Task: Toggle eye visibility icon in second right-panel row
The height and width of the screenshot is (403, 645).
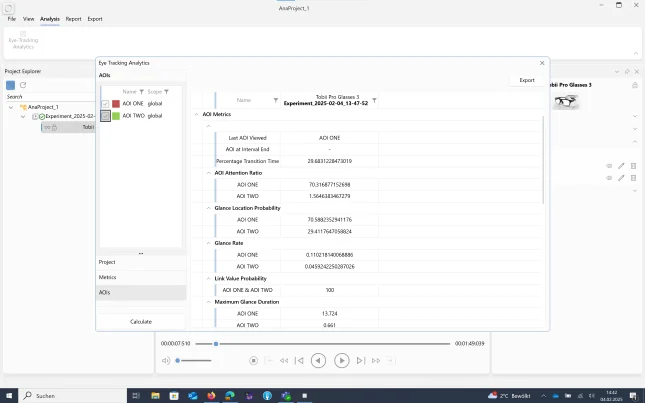Action: [x=609, y=178]
